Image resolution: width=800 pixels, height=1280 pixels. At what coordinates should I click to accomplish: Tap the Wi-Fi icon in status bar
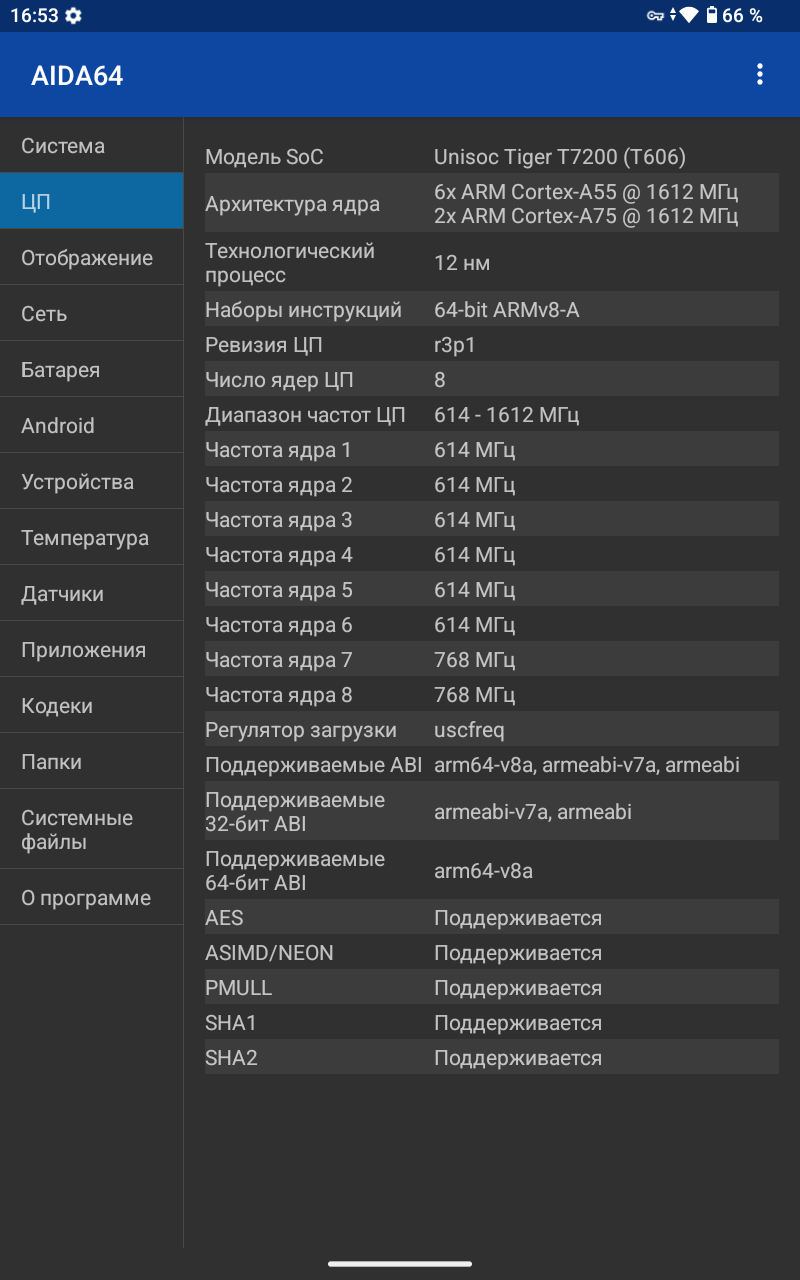(x=688, y=15)
